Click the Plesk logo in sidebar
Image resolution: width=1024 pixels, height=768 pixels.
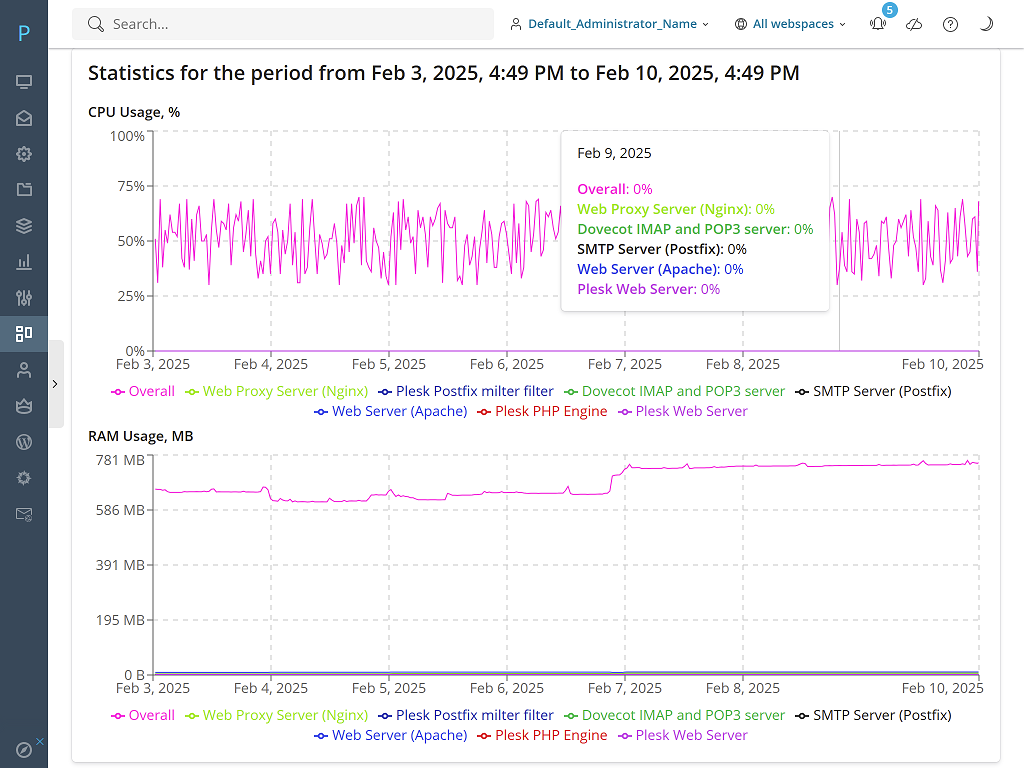point(24,33)
